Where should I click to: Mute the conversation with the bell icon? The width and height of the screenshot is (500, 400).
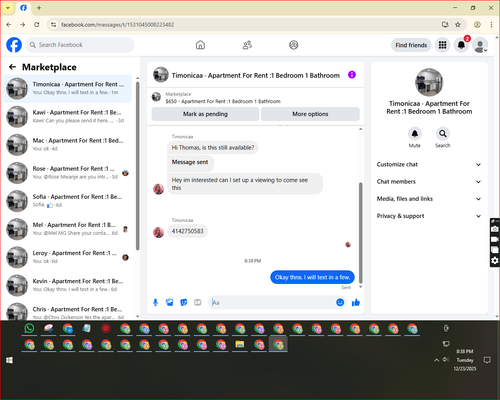pos(415,134)
